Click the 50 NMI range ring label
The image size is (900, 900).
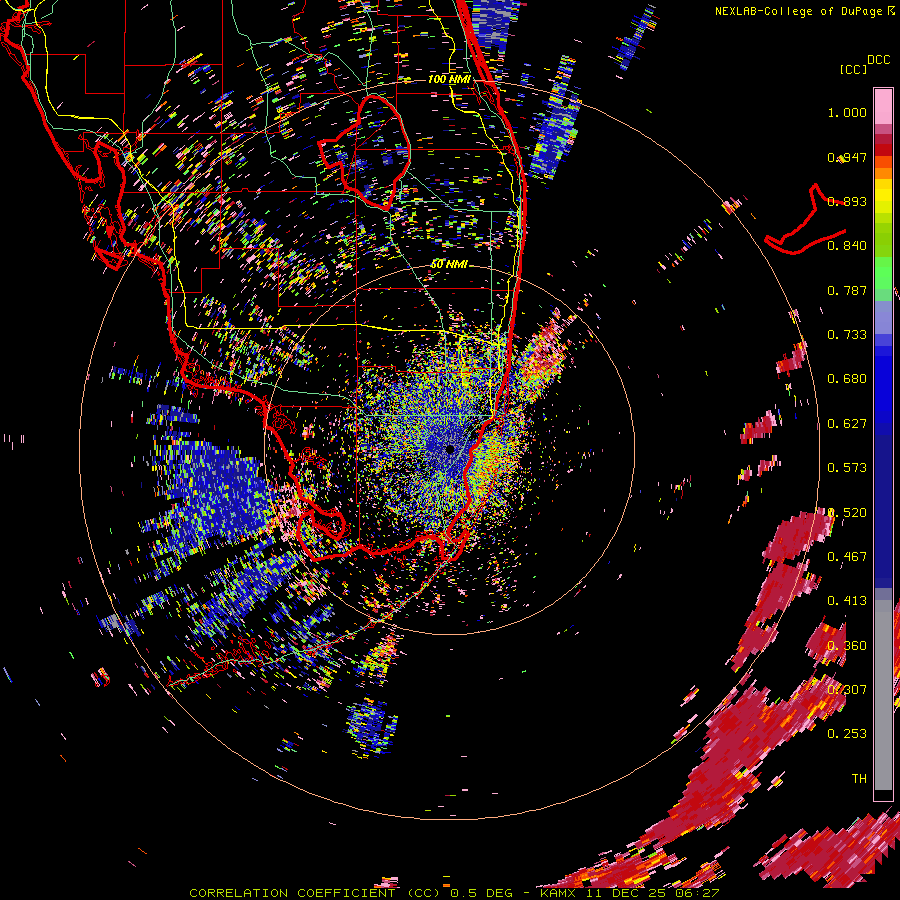click(449, 265)
